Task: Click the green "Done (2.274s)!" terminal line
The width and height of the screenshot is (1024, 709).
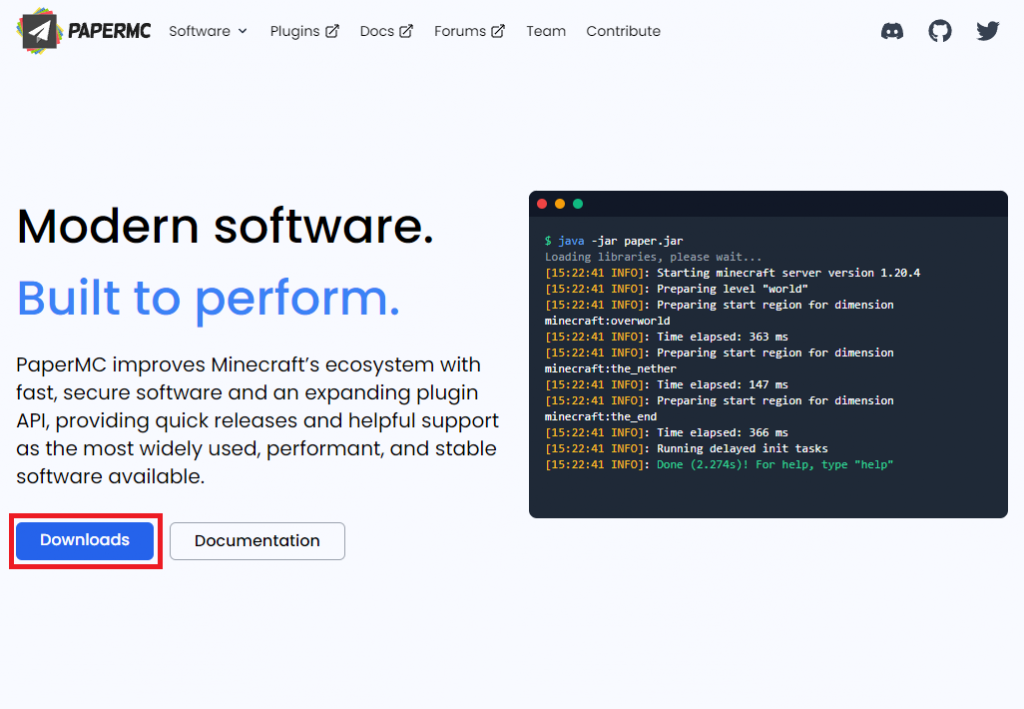Action: click(x=774, y=465)
